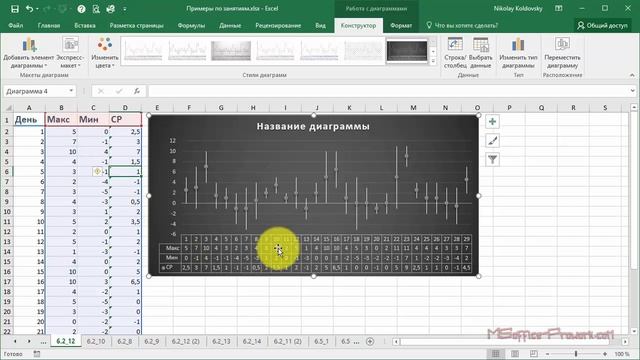The image size is (640, 360).
Task: Select the second chart style thumbnail
Action: coord(187,51)
